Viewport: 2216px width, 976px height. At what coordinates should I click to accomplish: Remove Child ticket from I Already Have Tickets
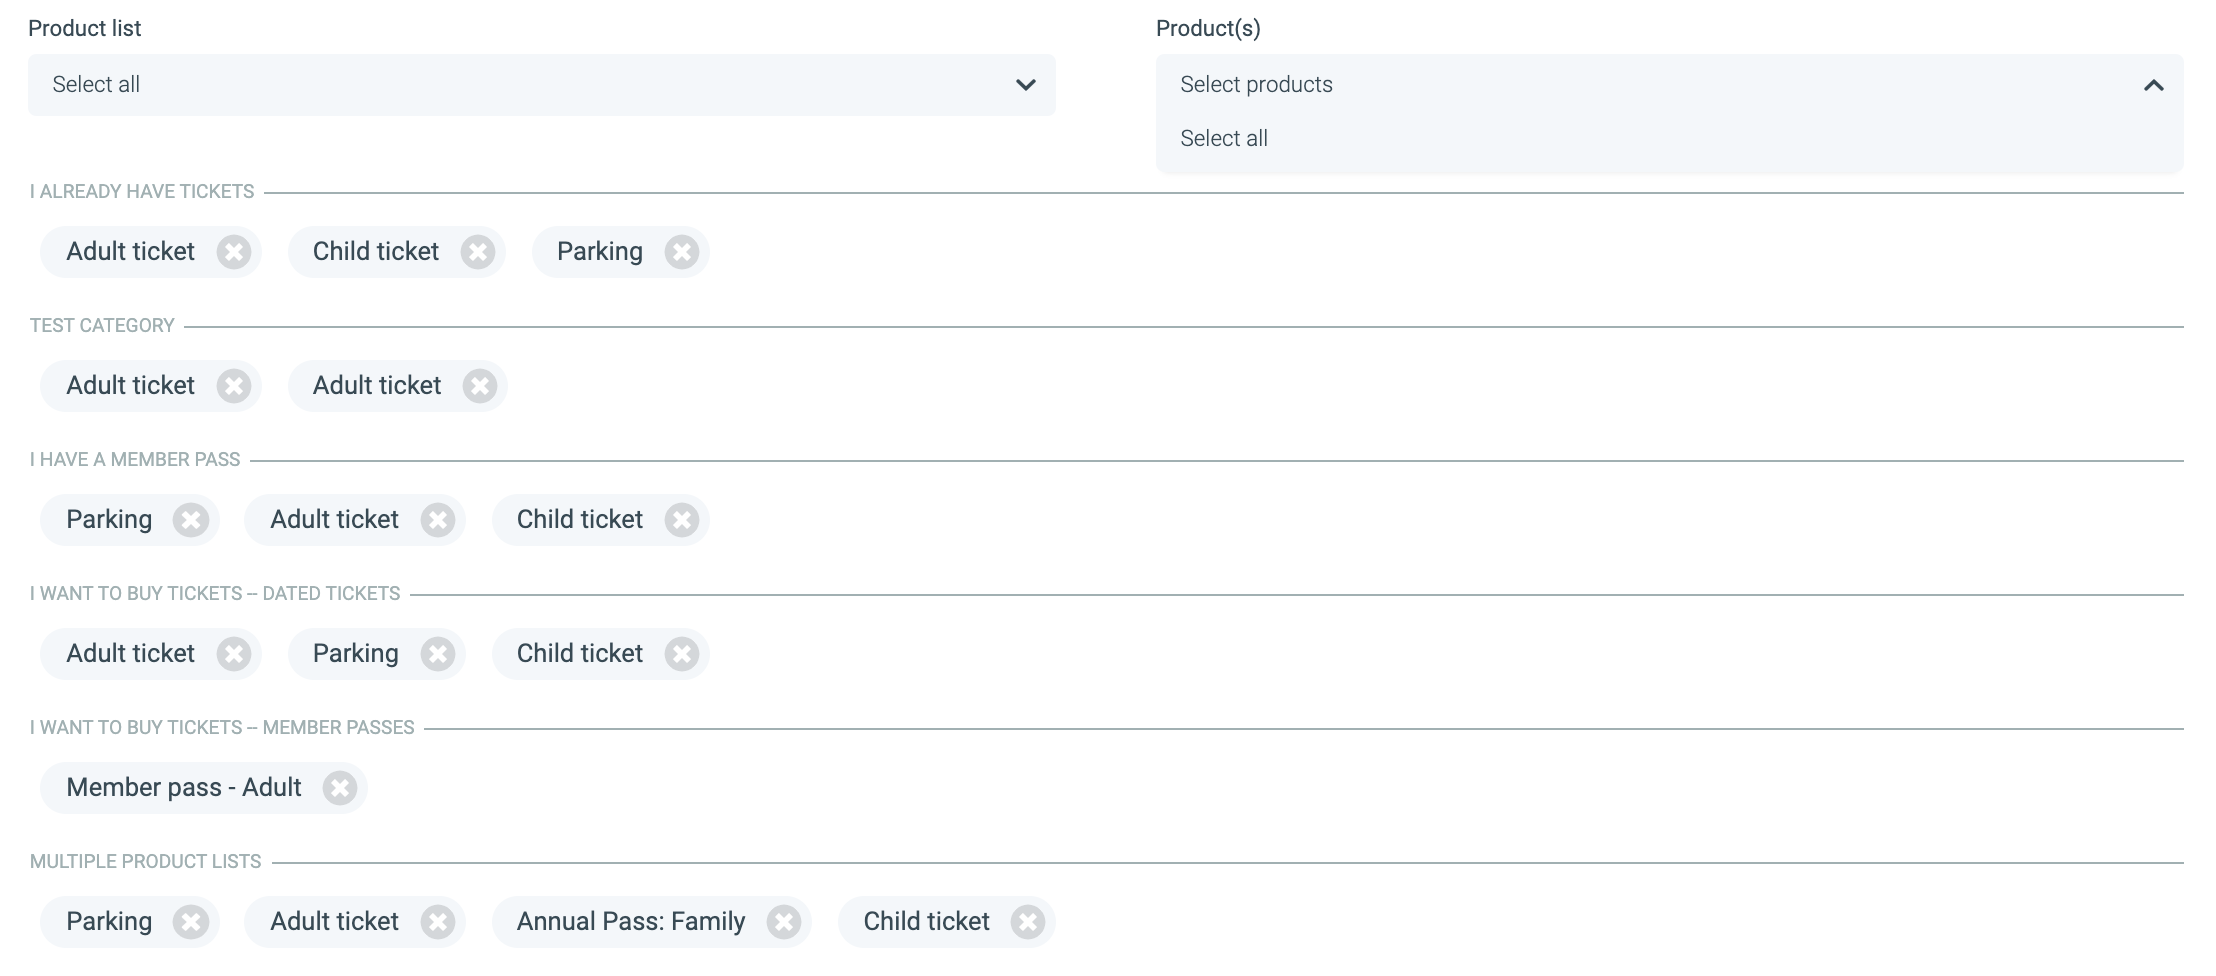[478, 252]
